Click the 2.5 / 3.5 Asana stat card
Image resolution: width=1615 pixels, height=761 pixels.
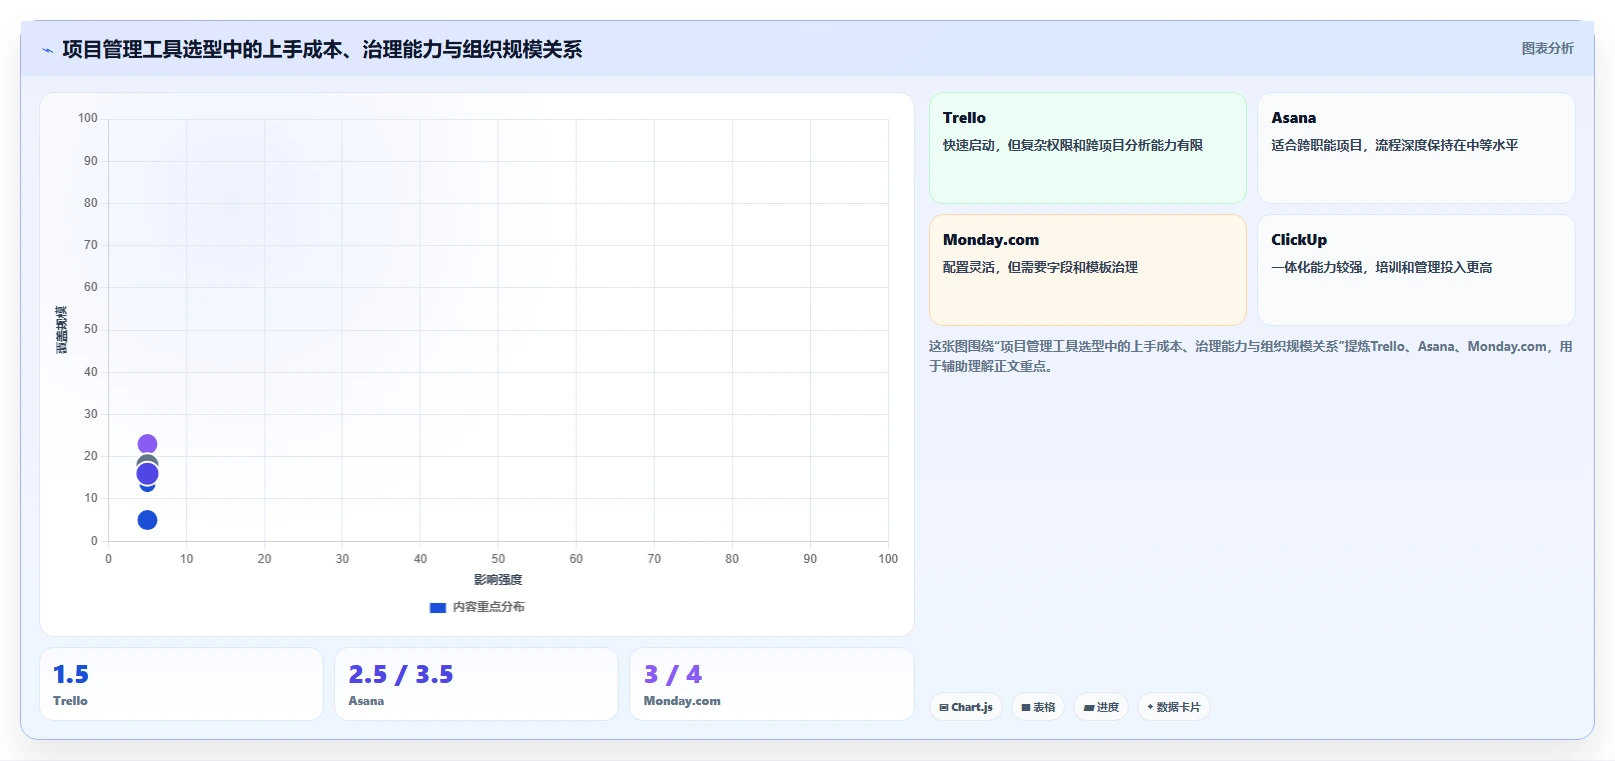[476, 684]
